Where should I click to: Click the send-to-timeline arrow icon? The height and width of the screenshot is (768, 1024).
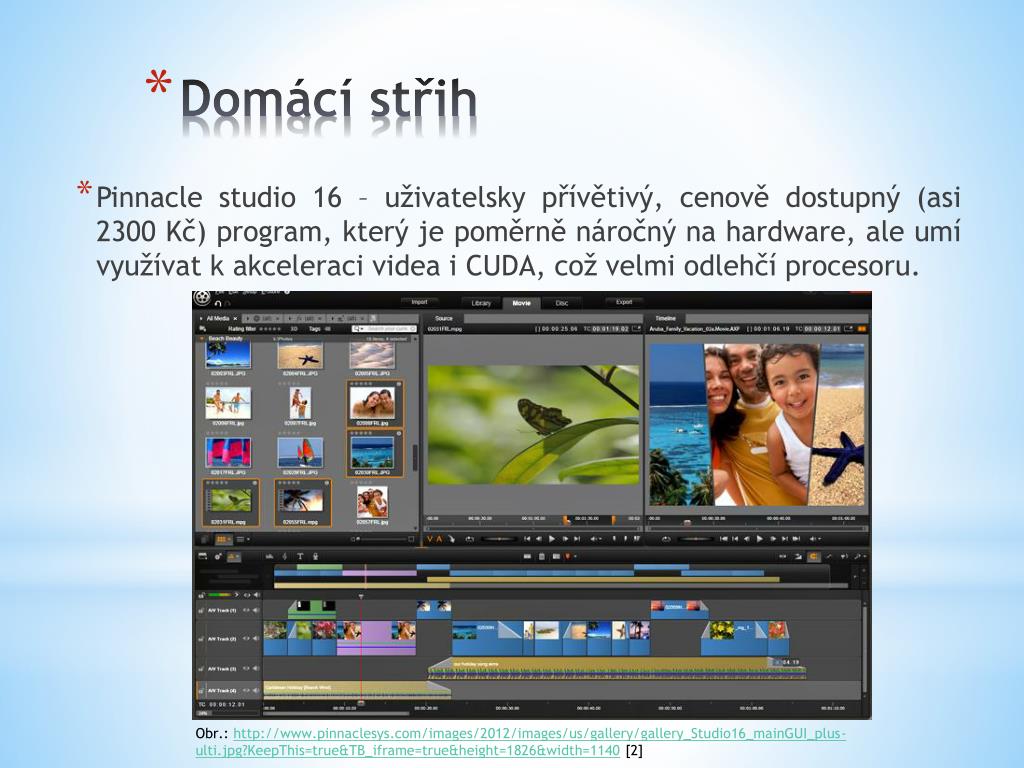(x=451, y=539)
